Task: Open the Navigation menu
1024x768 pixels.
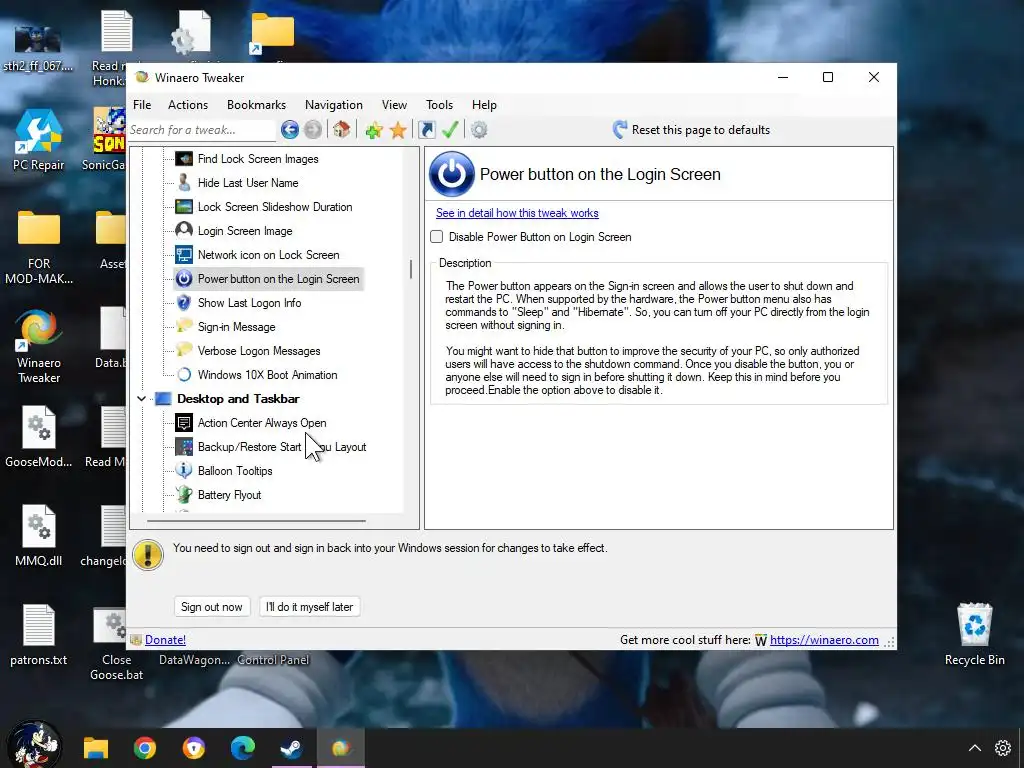Action: (334, 104)
